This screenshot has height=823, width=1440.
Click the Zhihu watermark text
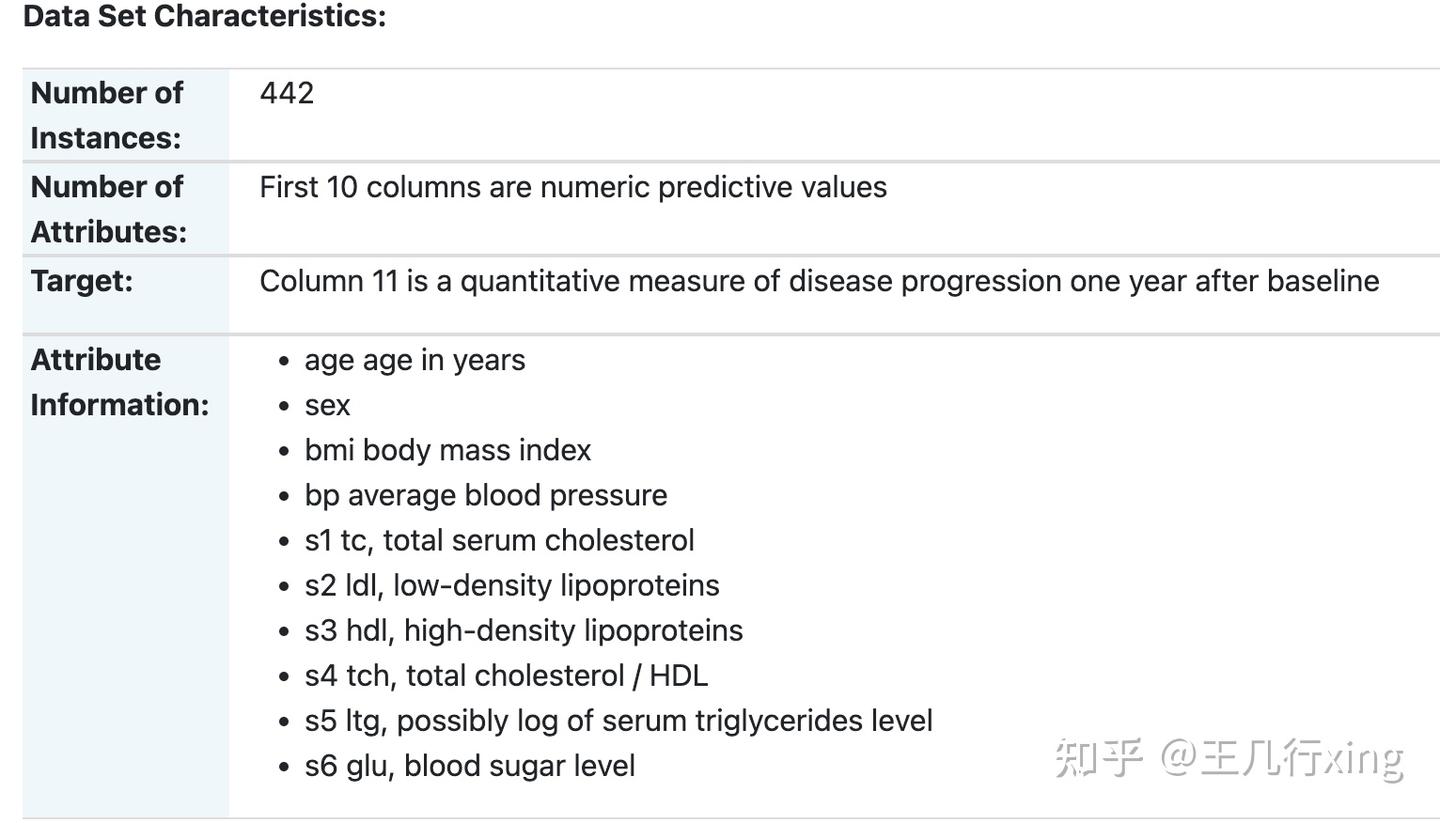pyautogui.click(x=1229, y=757)
